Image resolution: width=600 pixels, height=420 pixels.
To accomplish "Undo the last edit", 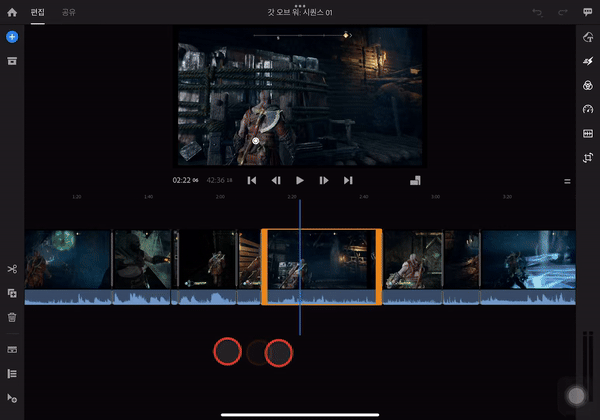I will [x=537, y=13].
